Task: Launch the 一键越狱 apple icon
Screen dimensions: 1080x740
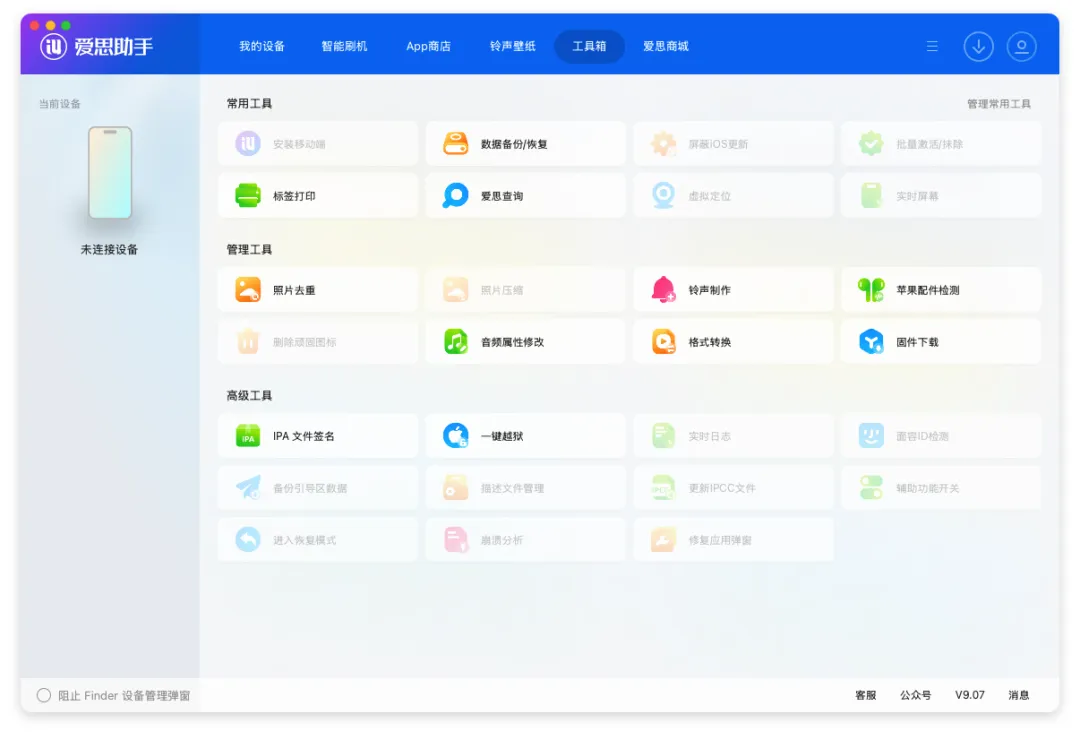Action: [455, 436]
